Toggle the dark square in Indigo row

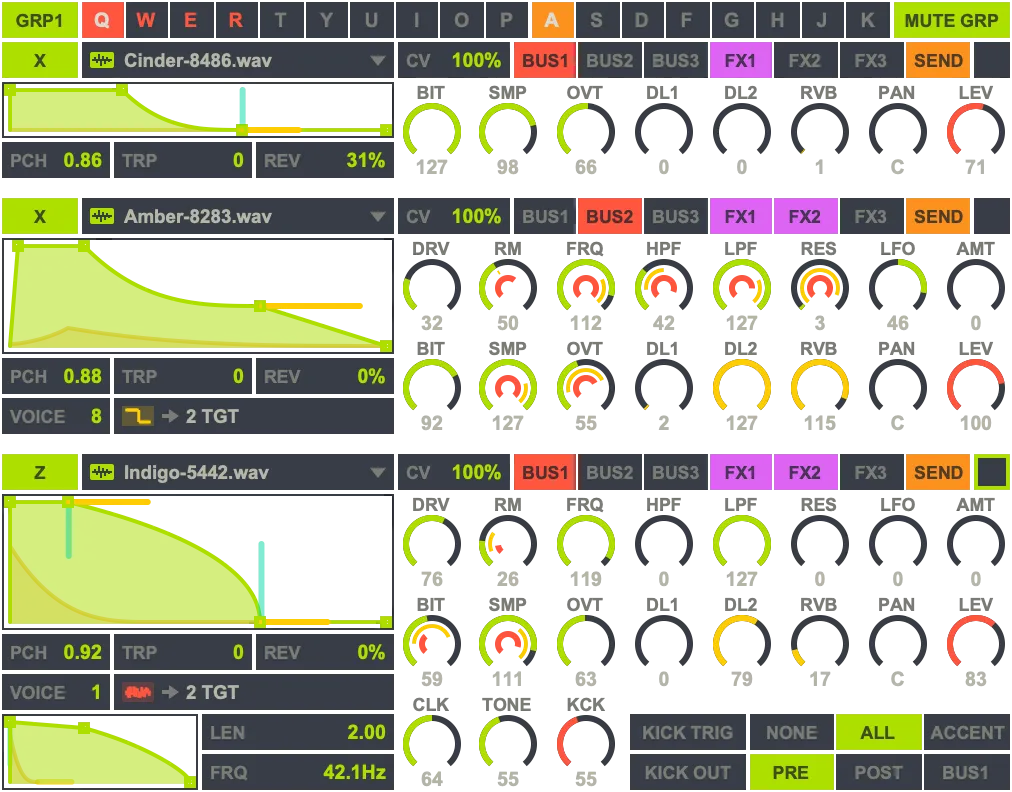(x=991, y=472)
